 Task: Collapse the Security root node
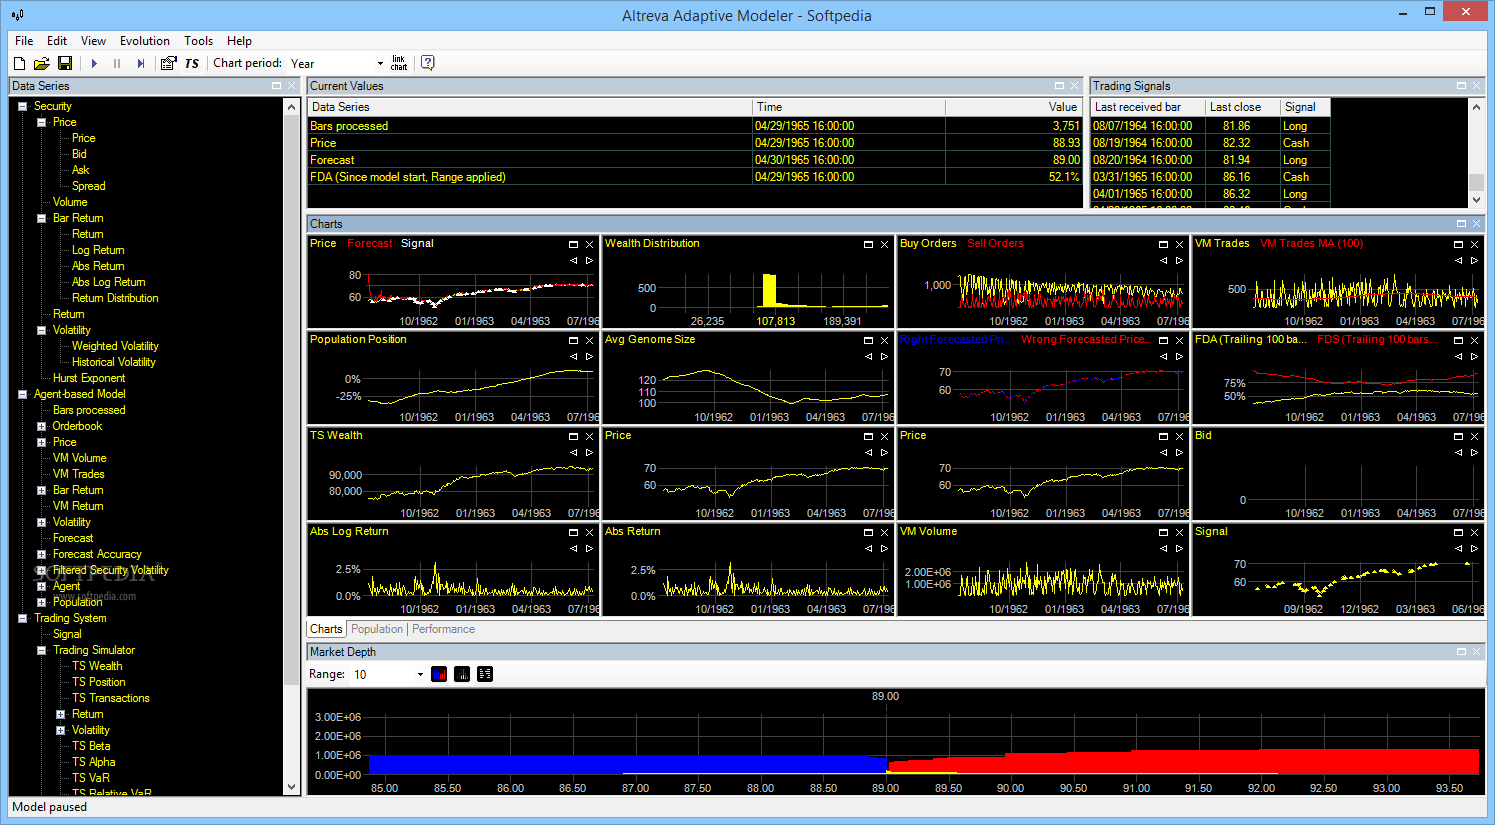[x=22, y=106]
